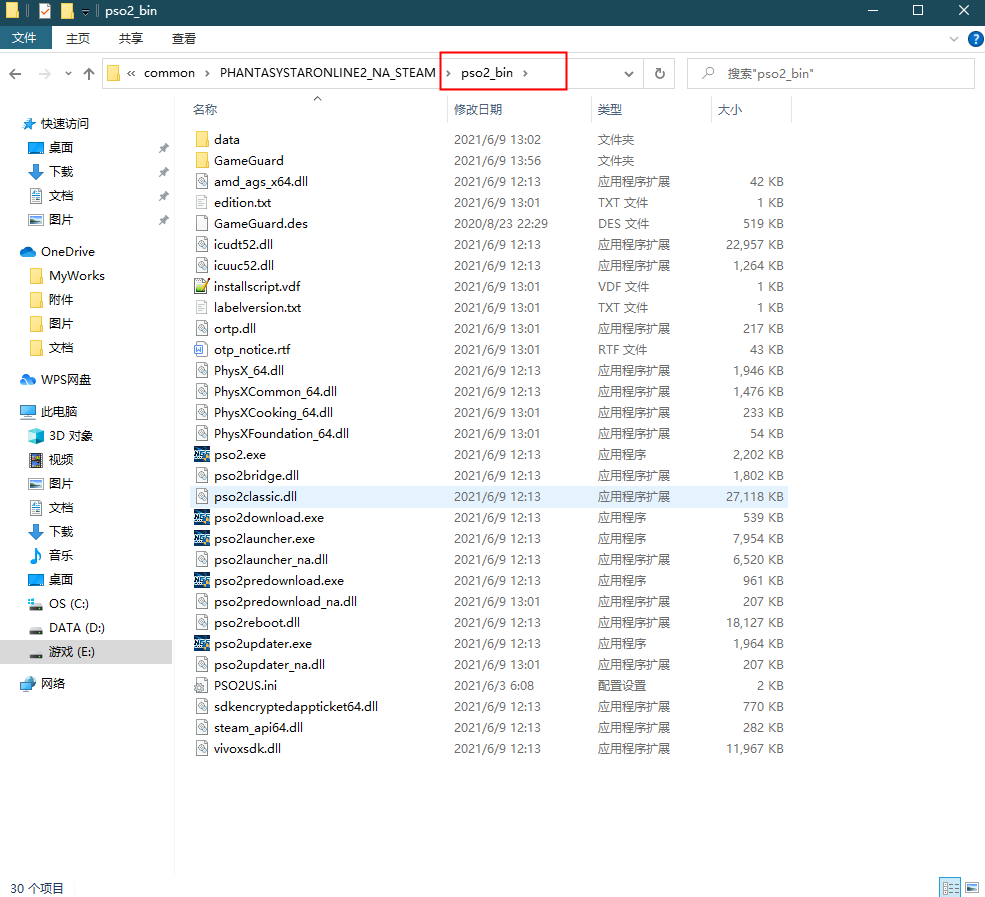Image resolution: width=985 pixels, height=897 pixels.
Task: Select the vivoxsdk.dll file name
Action: [247, 749]
